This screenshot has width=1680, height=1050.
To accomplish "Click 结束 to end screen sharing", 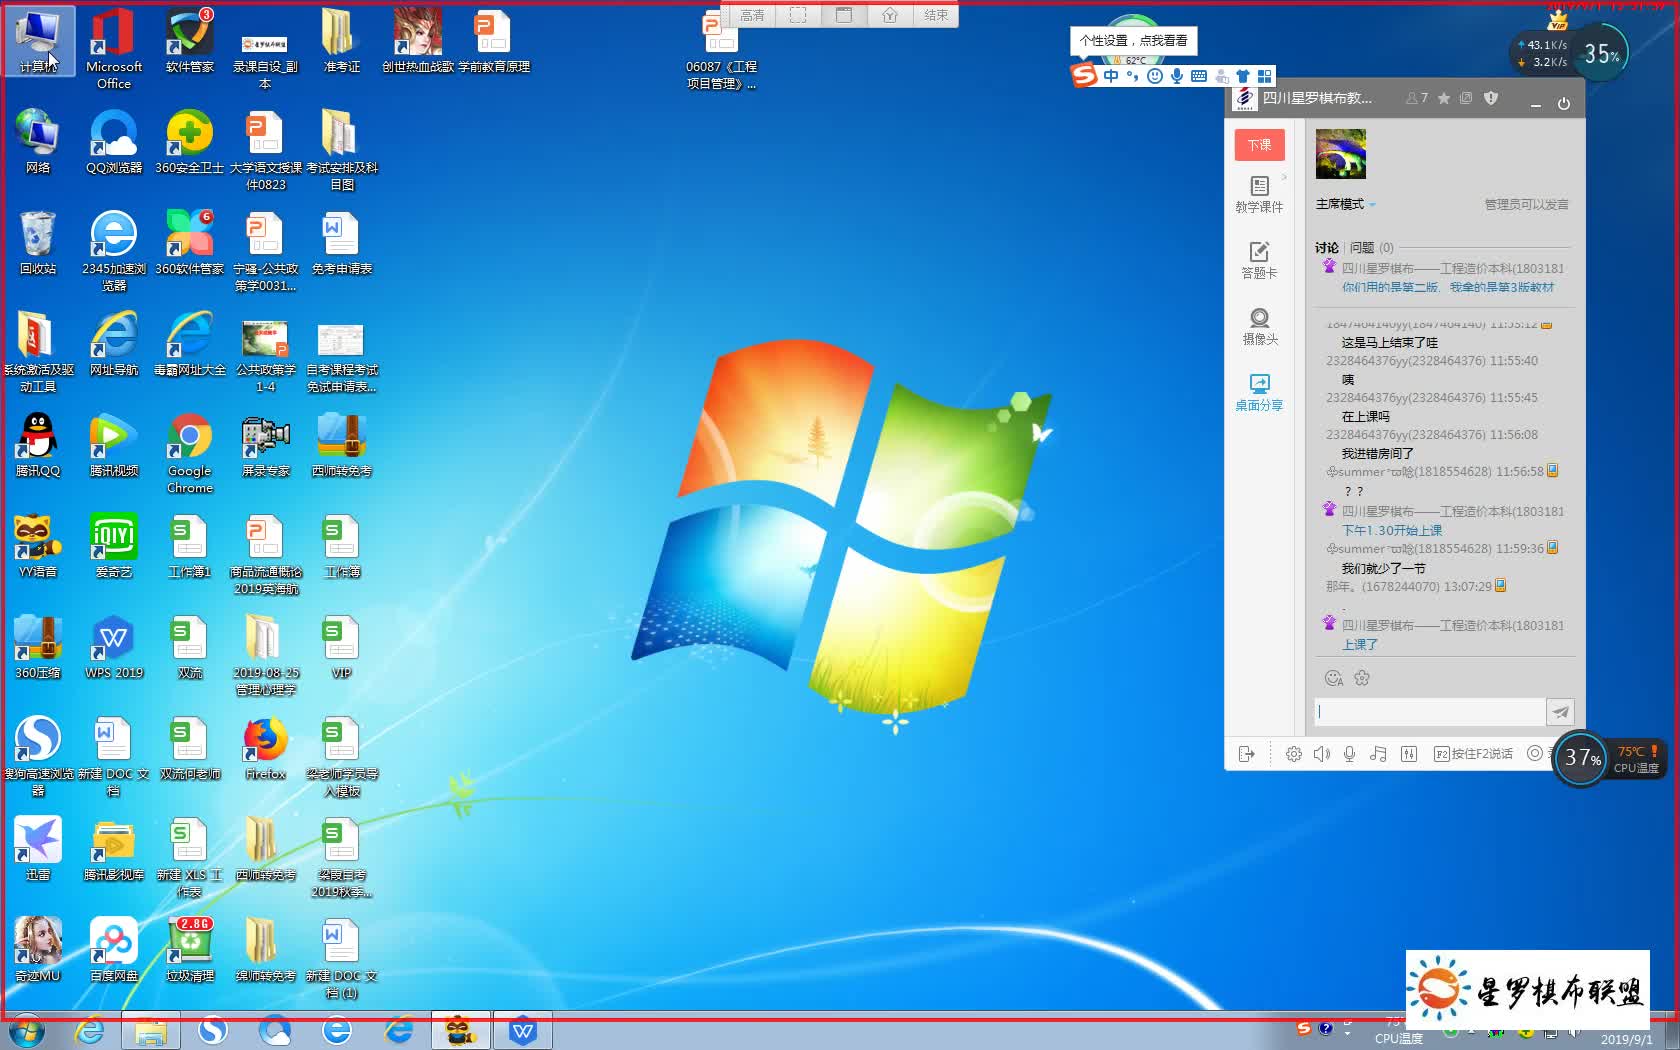I will (936, 15).
